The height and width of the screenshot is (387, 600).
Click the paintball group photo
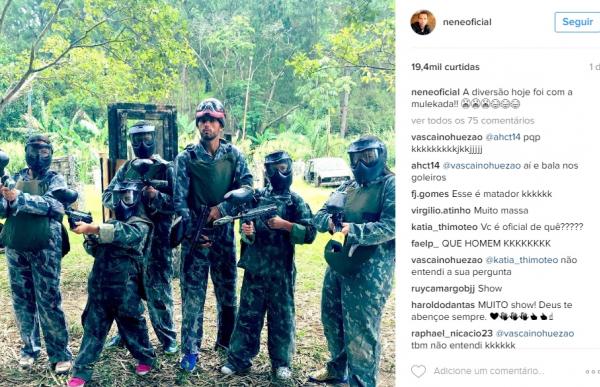point(197,193)
